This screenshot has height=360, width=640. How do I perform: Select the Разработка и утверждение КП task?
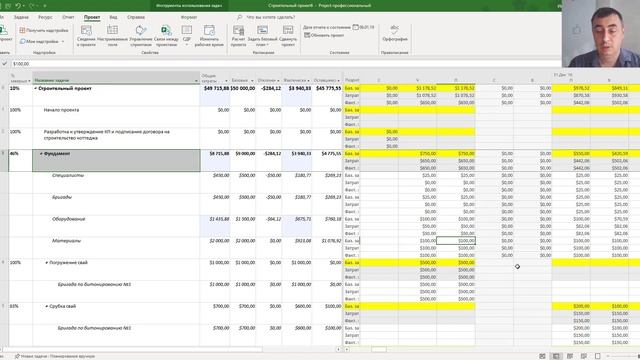(107, 135)
